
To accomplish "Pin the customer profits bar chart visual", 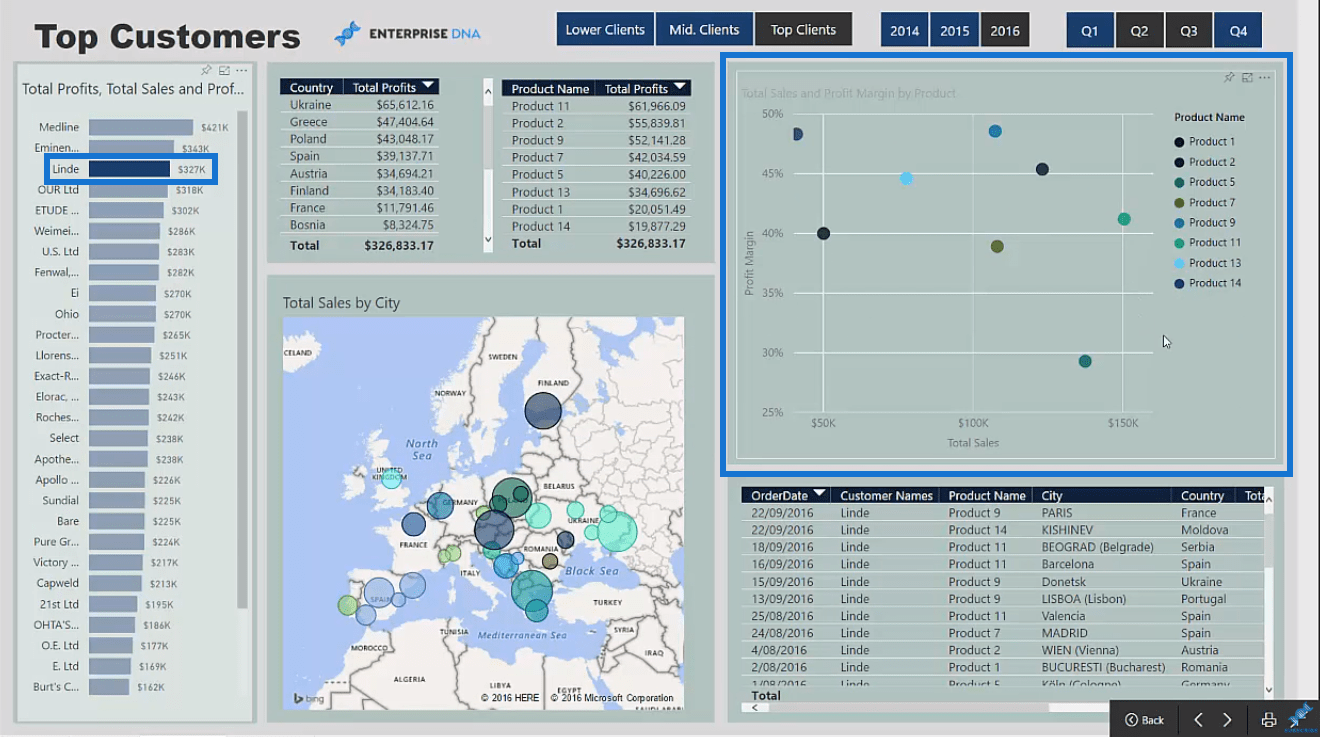I will click(206, 70).
